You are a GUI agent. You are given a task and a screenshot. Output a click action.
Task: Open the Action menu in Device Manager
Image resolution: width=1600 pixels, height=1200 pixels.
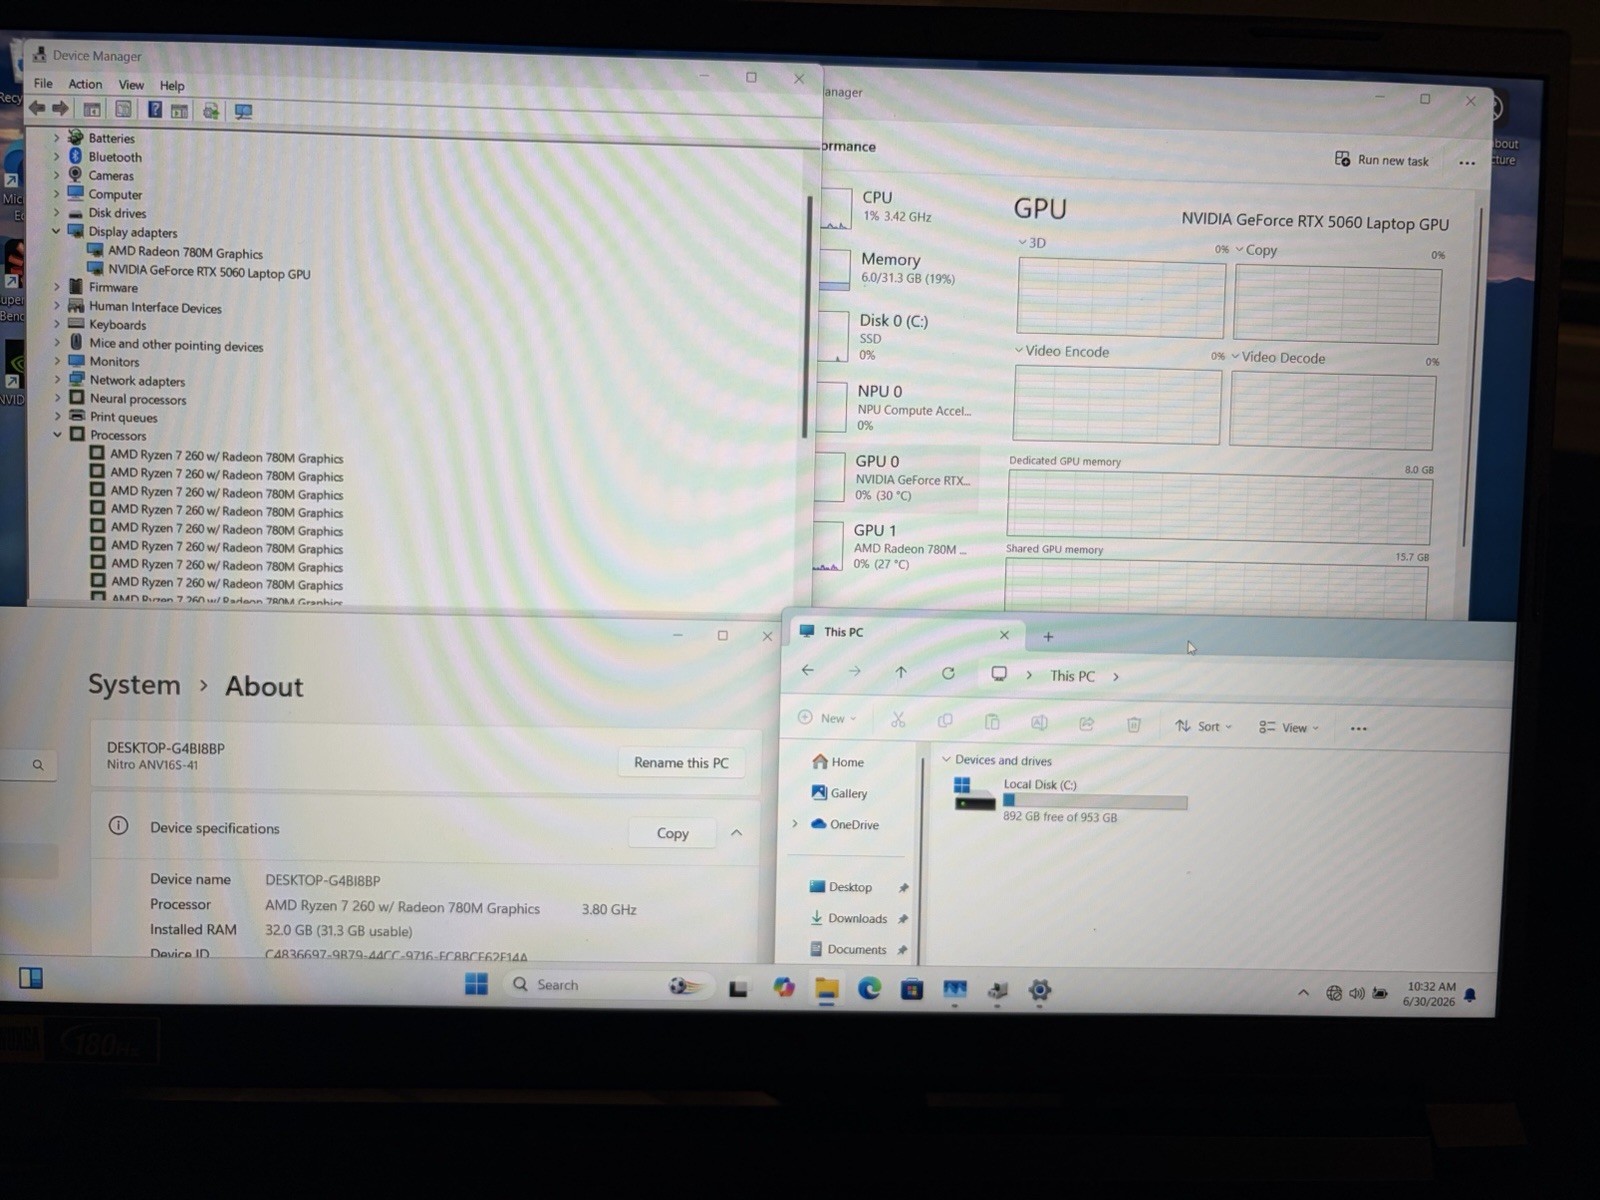tap(85, 84)
